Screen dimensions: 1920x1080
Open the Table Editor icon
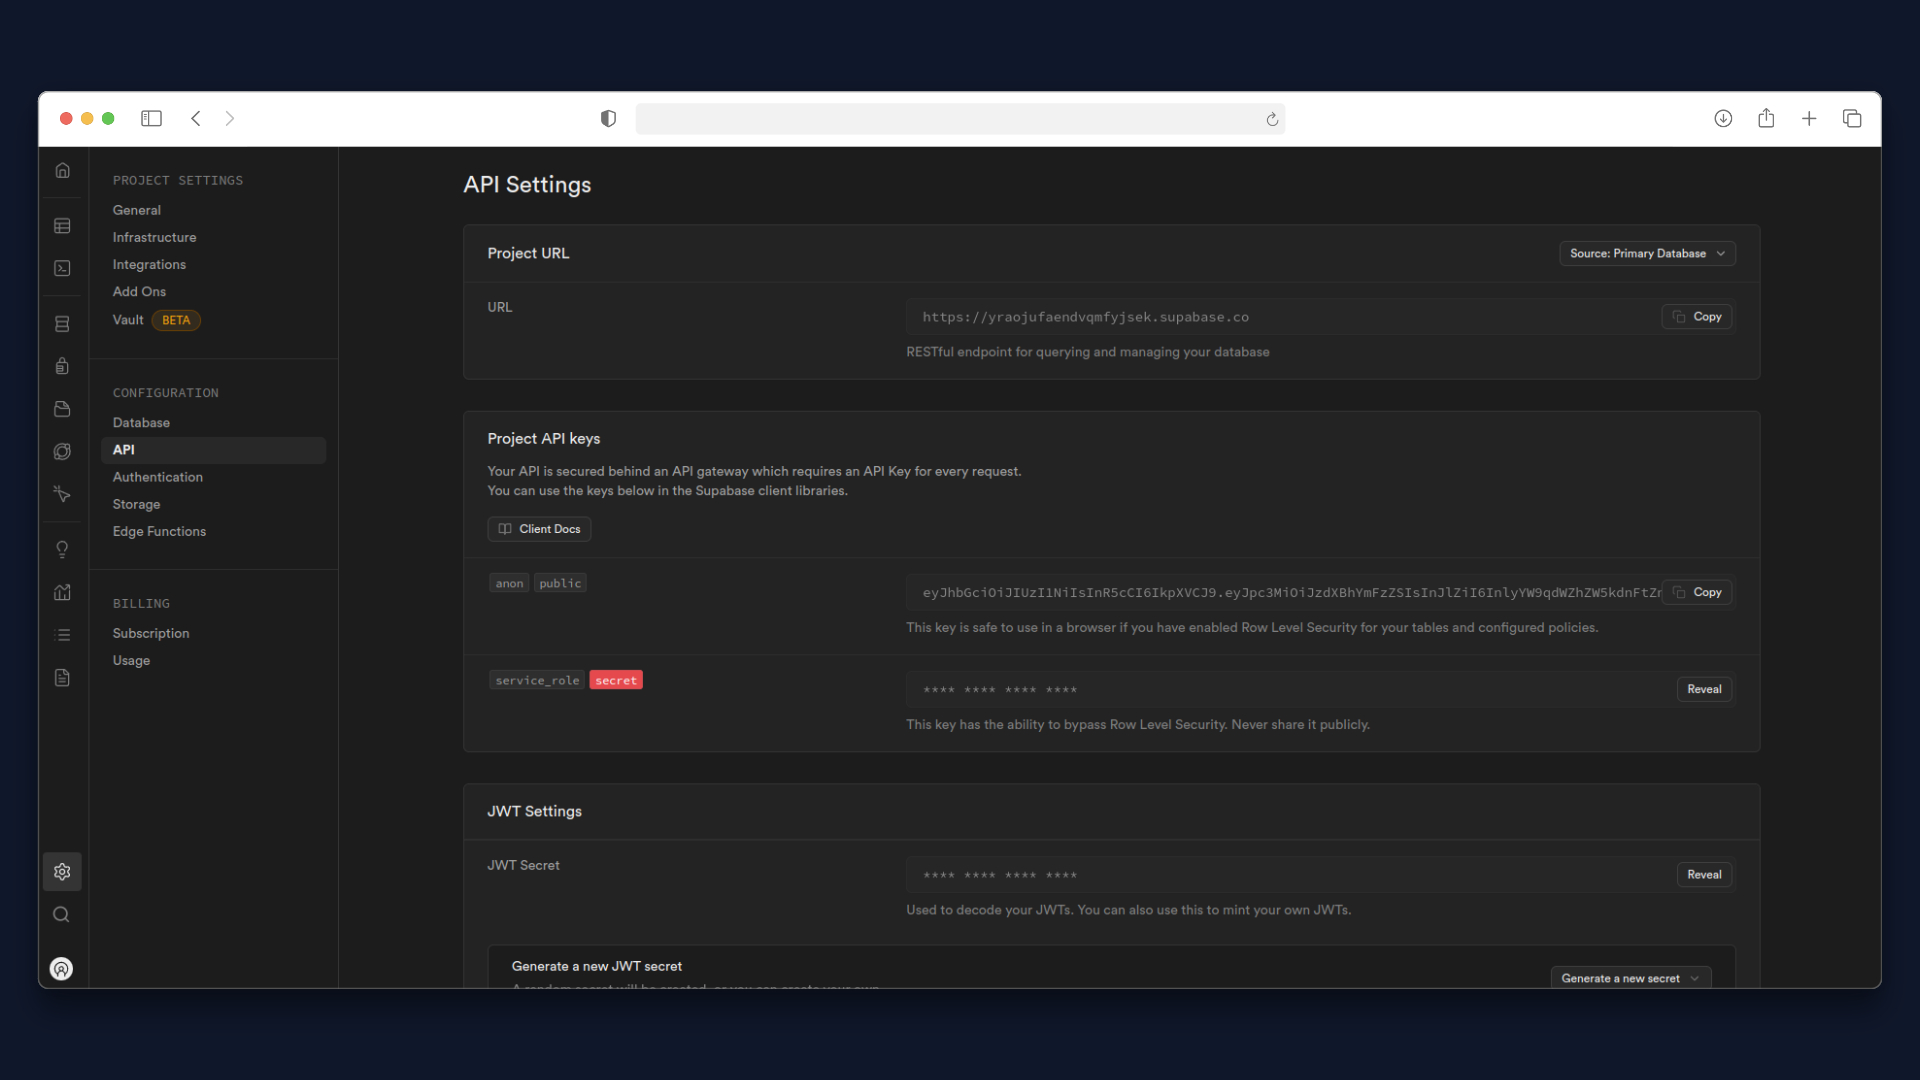pos(62,227)
